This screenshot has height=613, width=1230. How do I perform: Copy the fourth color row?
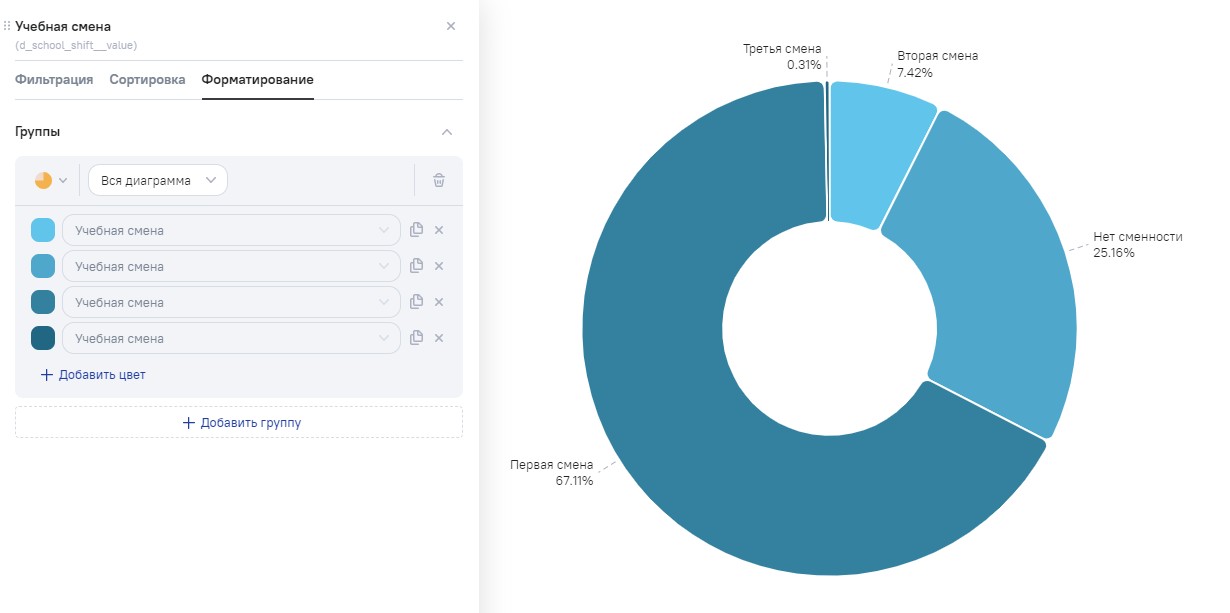point(417,338)
